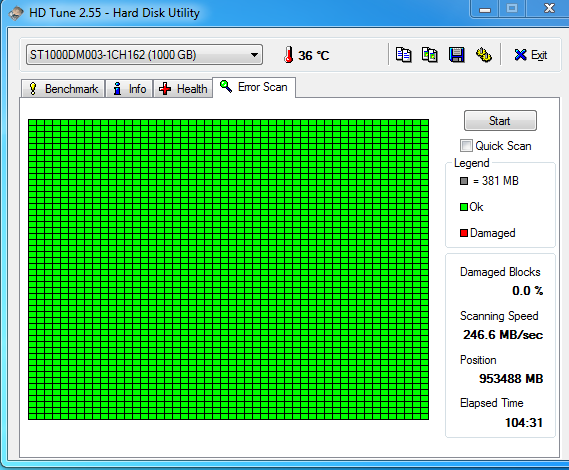Viewport: 569px width, 470px height.
Task: Save screenshot using the floppy disk icon
Action: pos(457,55)
